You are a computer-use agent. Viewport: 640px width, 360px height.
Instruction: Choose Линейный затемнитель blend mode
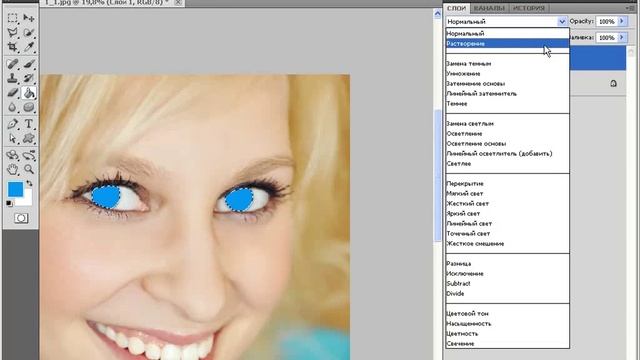[x=507, y=93]
